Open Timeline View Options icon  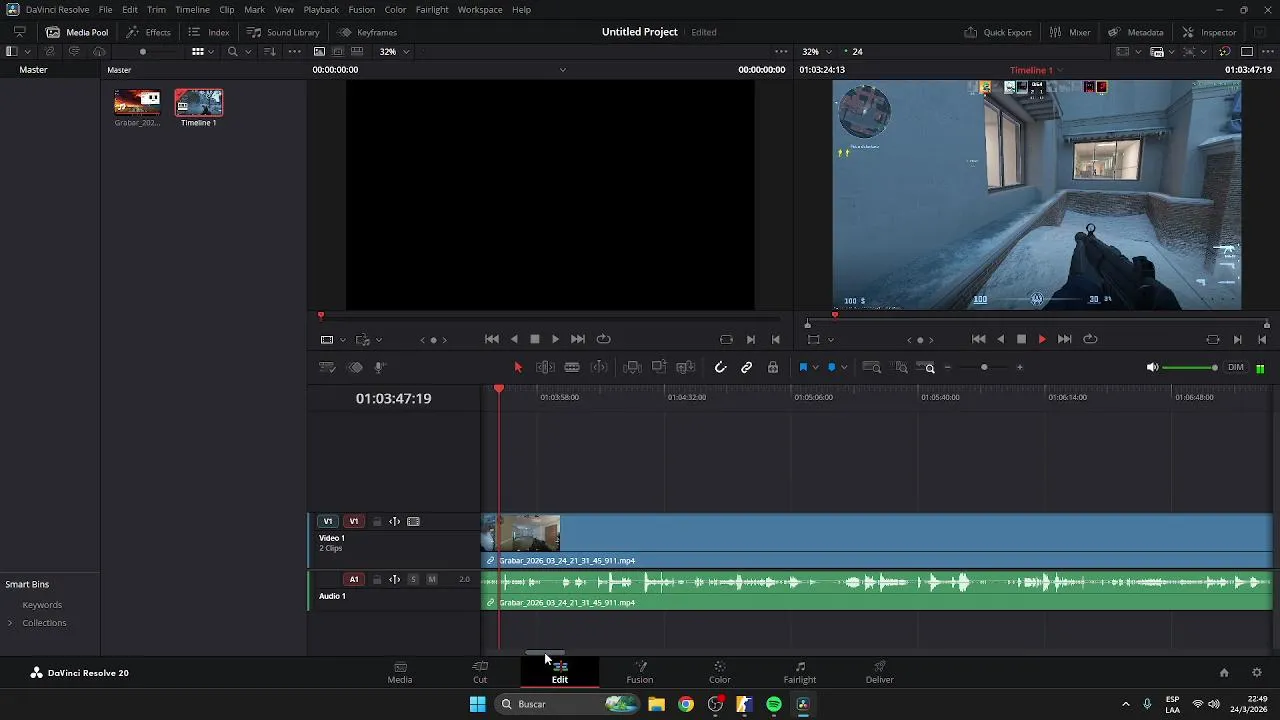[x=327, y=367]
